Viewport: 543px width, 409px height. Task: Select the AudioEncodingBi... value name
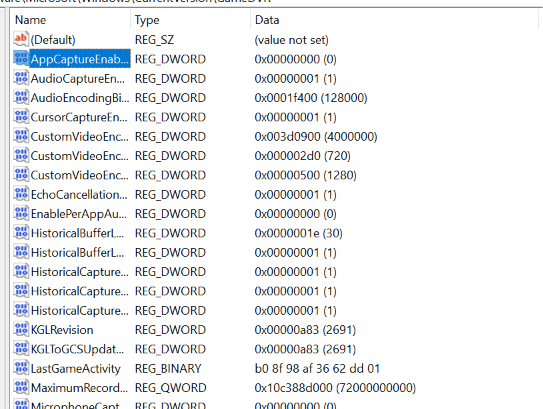pos(80,98)
